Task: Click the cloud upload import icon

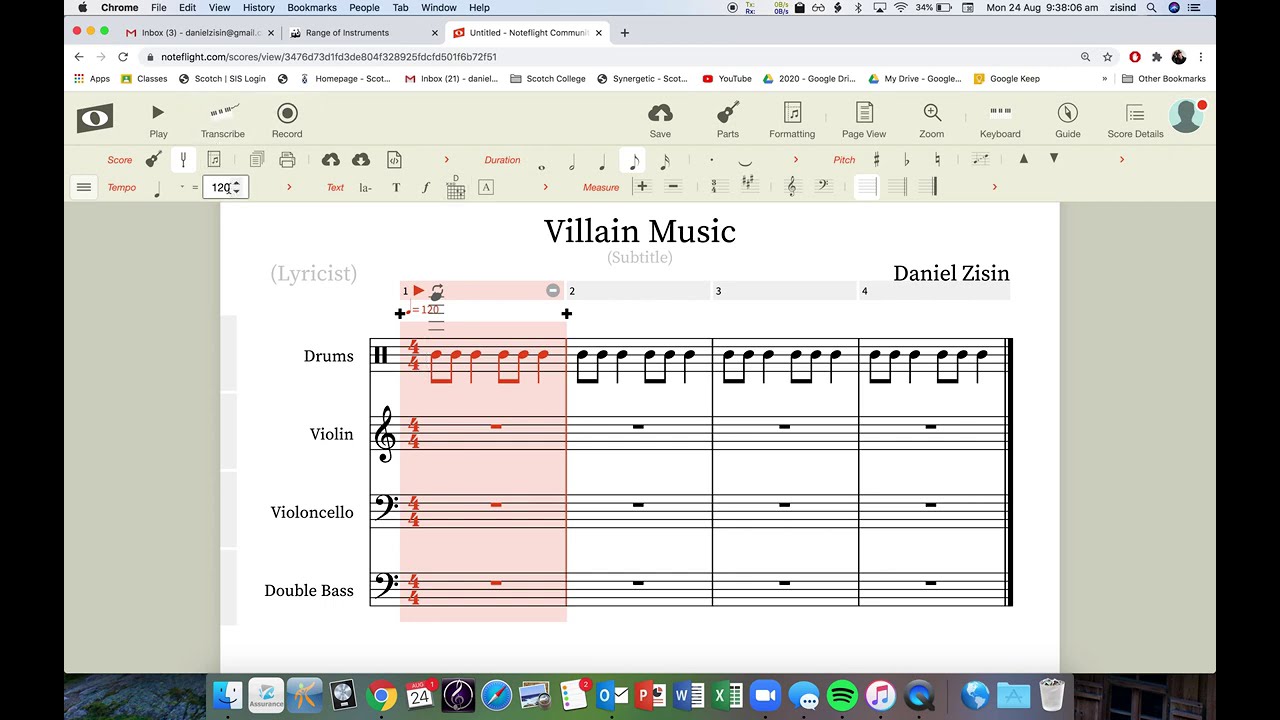Action: point(331,160)
